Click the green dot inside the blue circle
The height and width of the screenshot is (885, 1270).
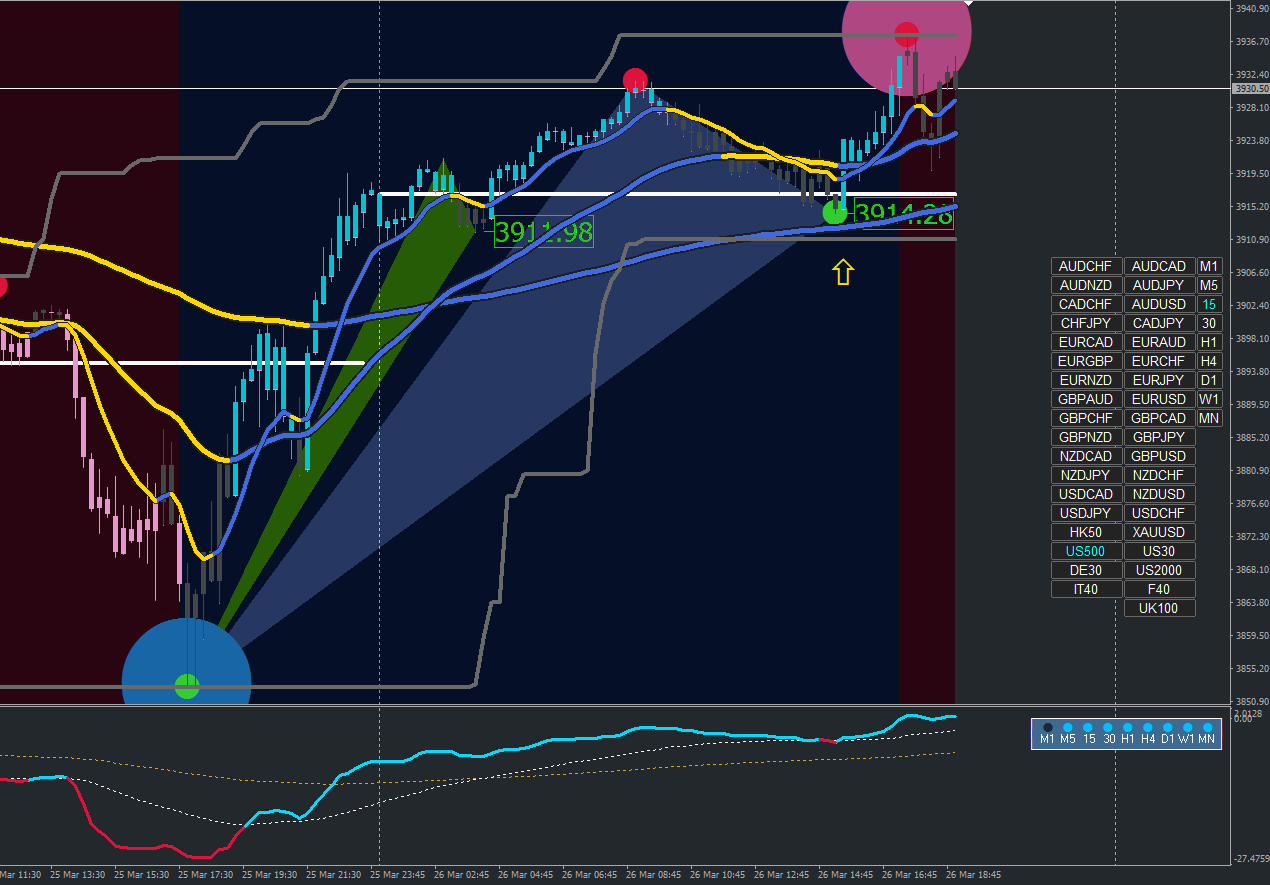tap(187, 686)
